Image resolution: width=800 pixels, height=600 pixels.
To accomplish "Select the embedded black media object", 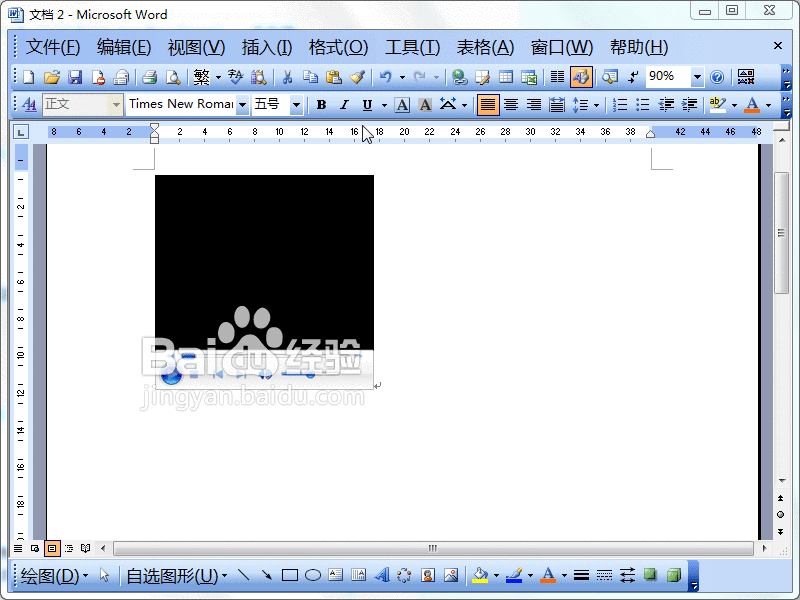I will (x=264, y=282).
